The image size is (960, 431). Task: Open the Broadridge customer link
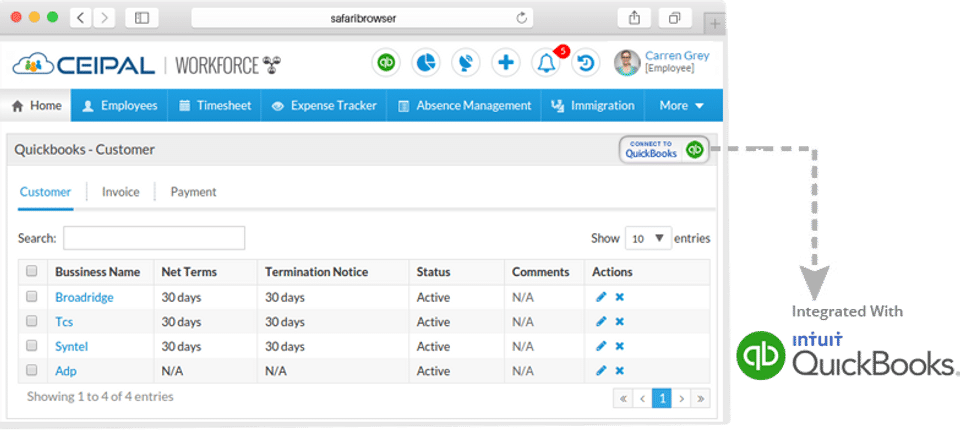pos(84,297)
